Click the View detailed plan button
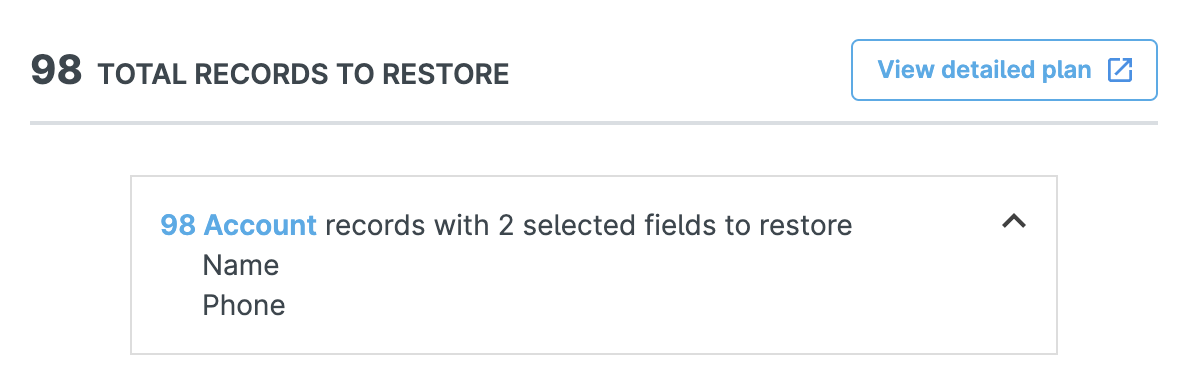This screenshot has width=1198, height=390. tap(1004, 70)
